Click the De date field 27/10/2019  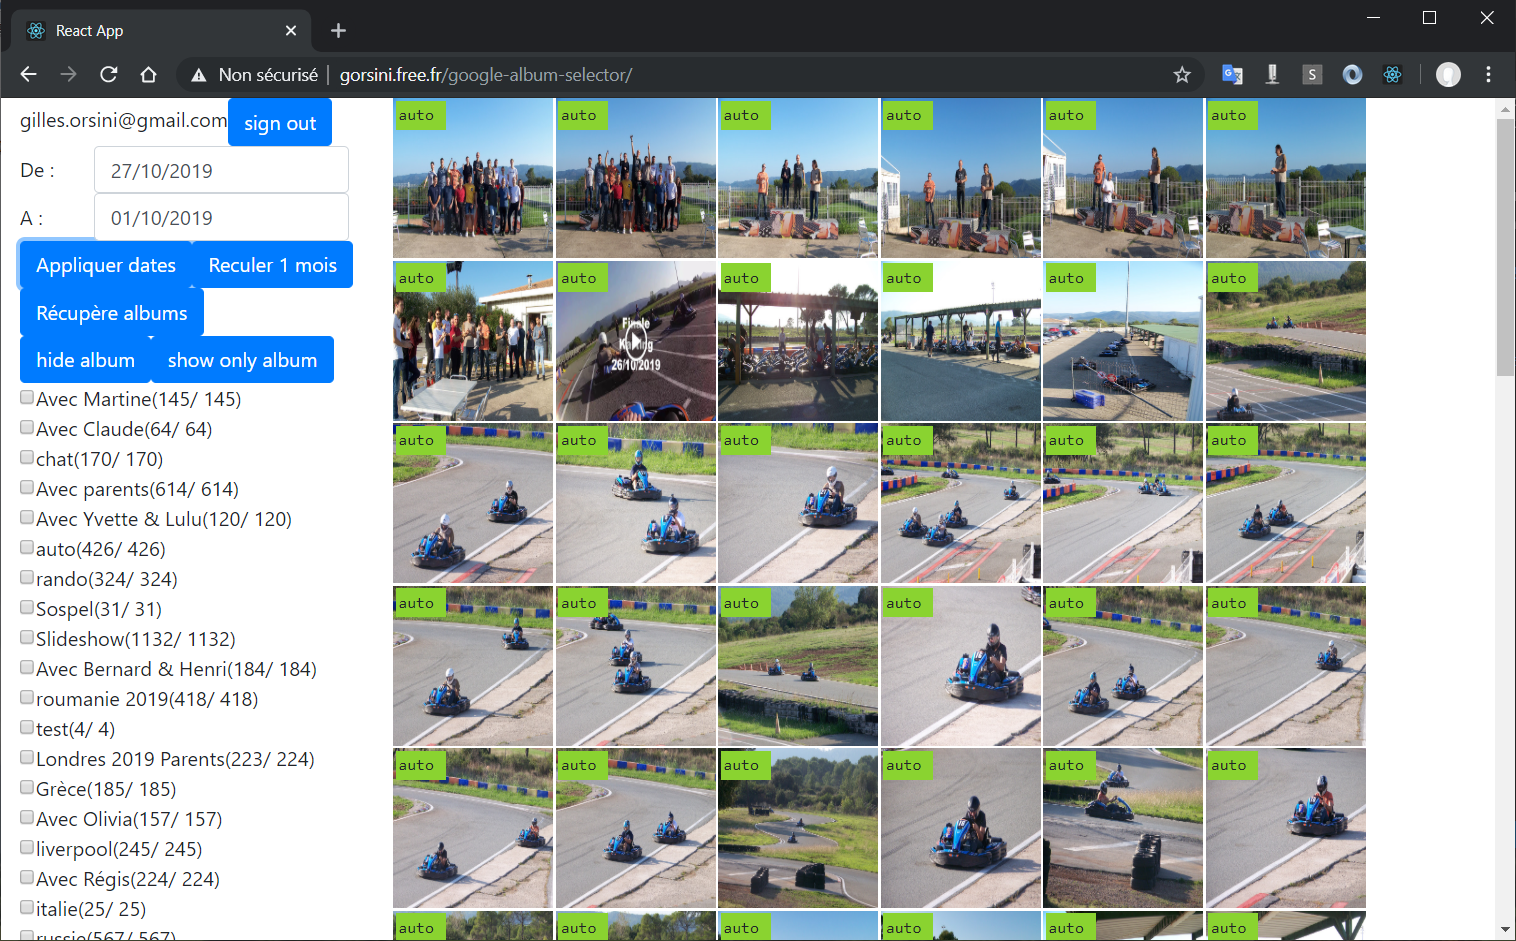click(221, 170)
